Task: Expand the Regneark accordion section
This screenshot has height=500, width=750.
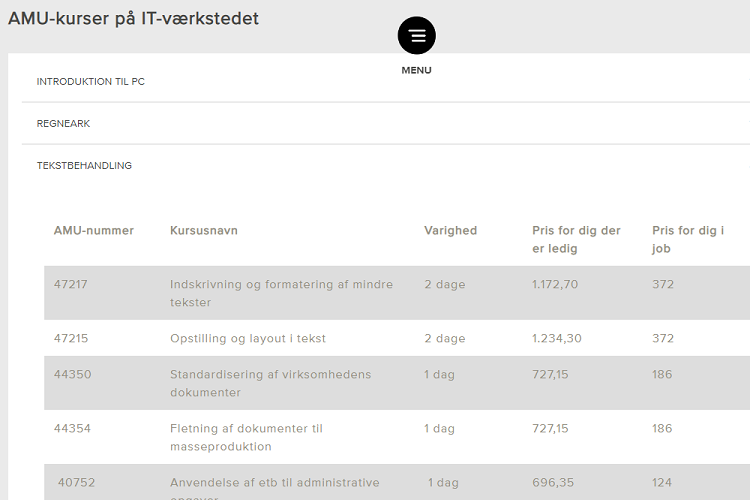Action: [x=64, y=124]
